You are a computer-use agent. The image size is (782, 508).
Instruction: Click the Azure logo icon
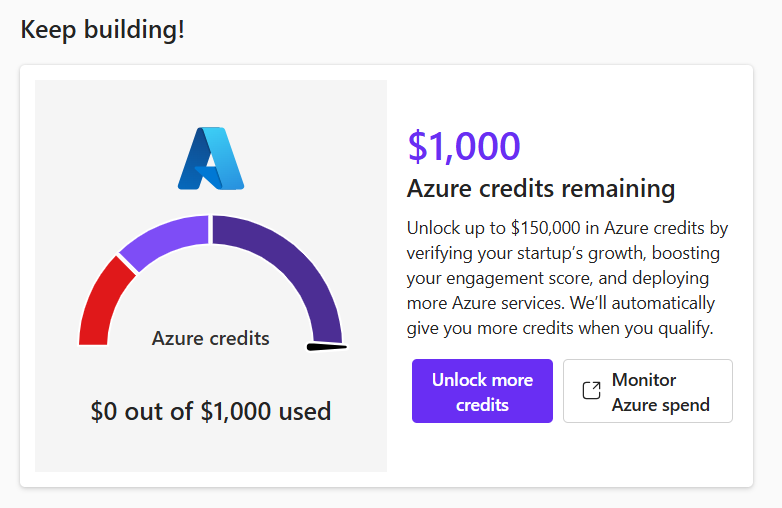tap(210, 159)
